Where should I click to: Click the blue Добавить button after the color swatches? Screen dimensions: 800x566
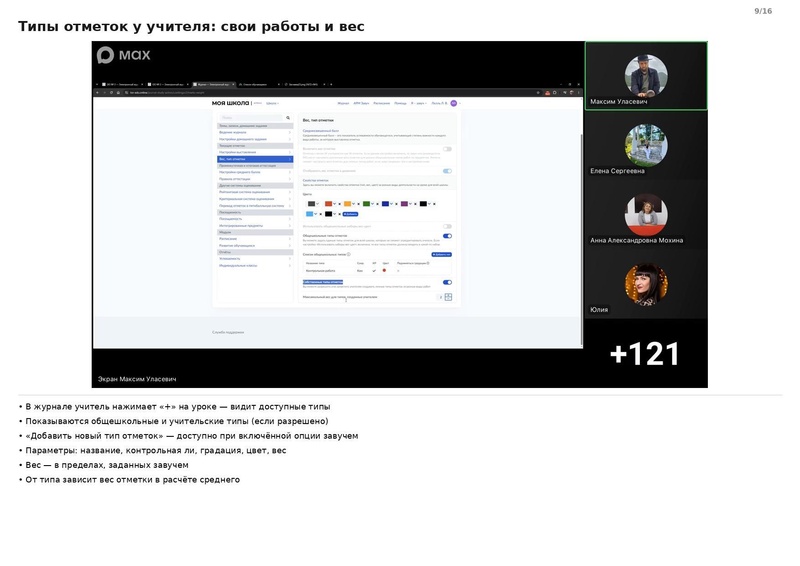click(350, 214)
